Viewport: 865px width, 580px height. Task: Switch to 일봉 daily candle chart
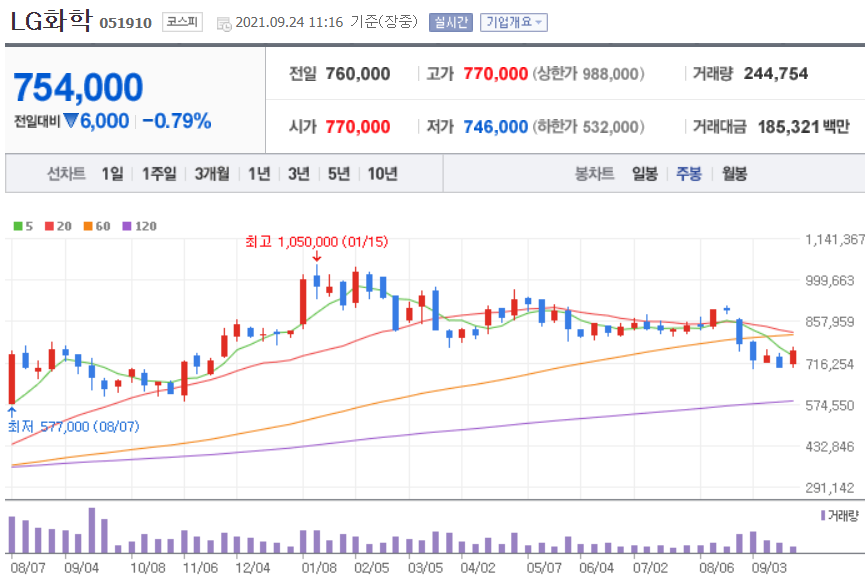645,174
